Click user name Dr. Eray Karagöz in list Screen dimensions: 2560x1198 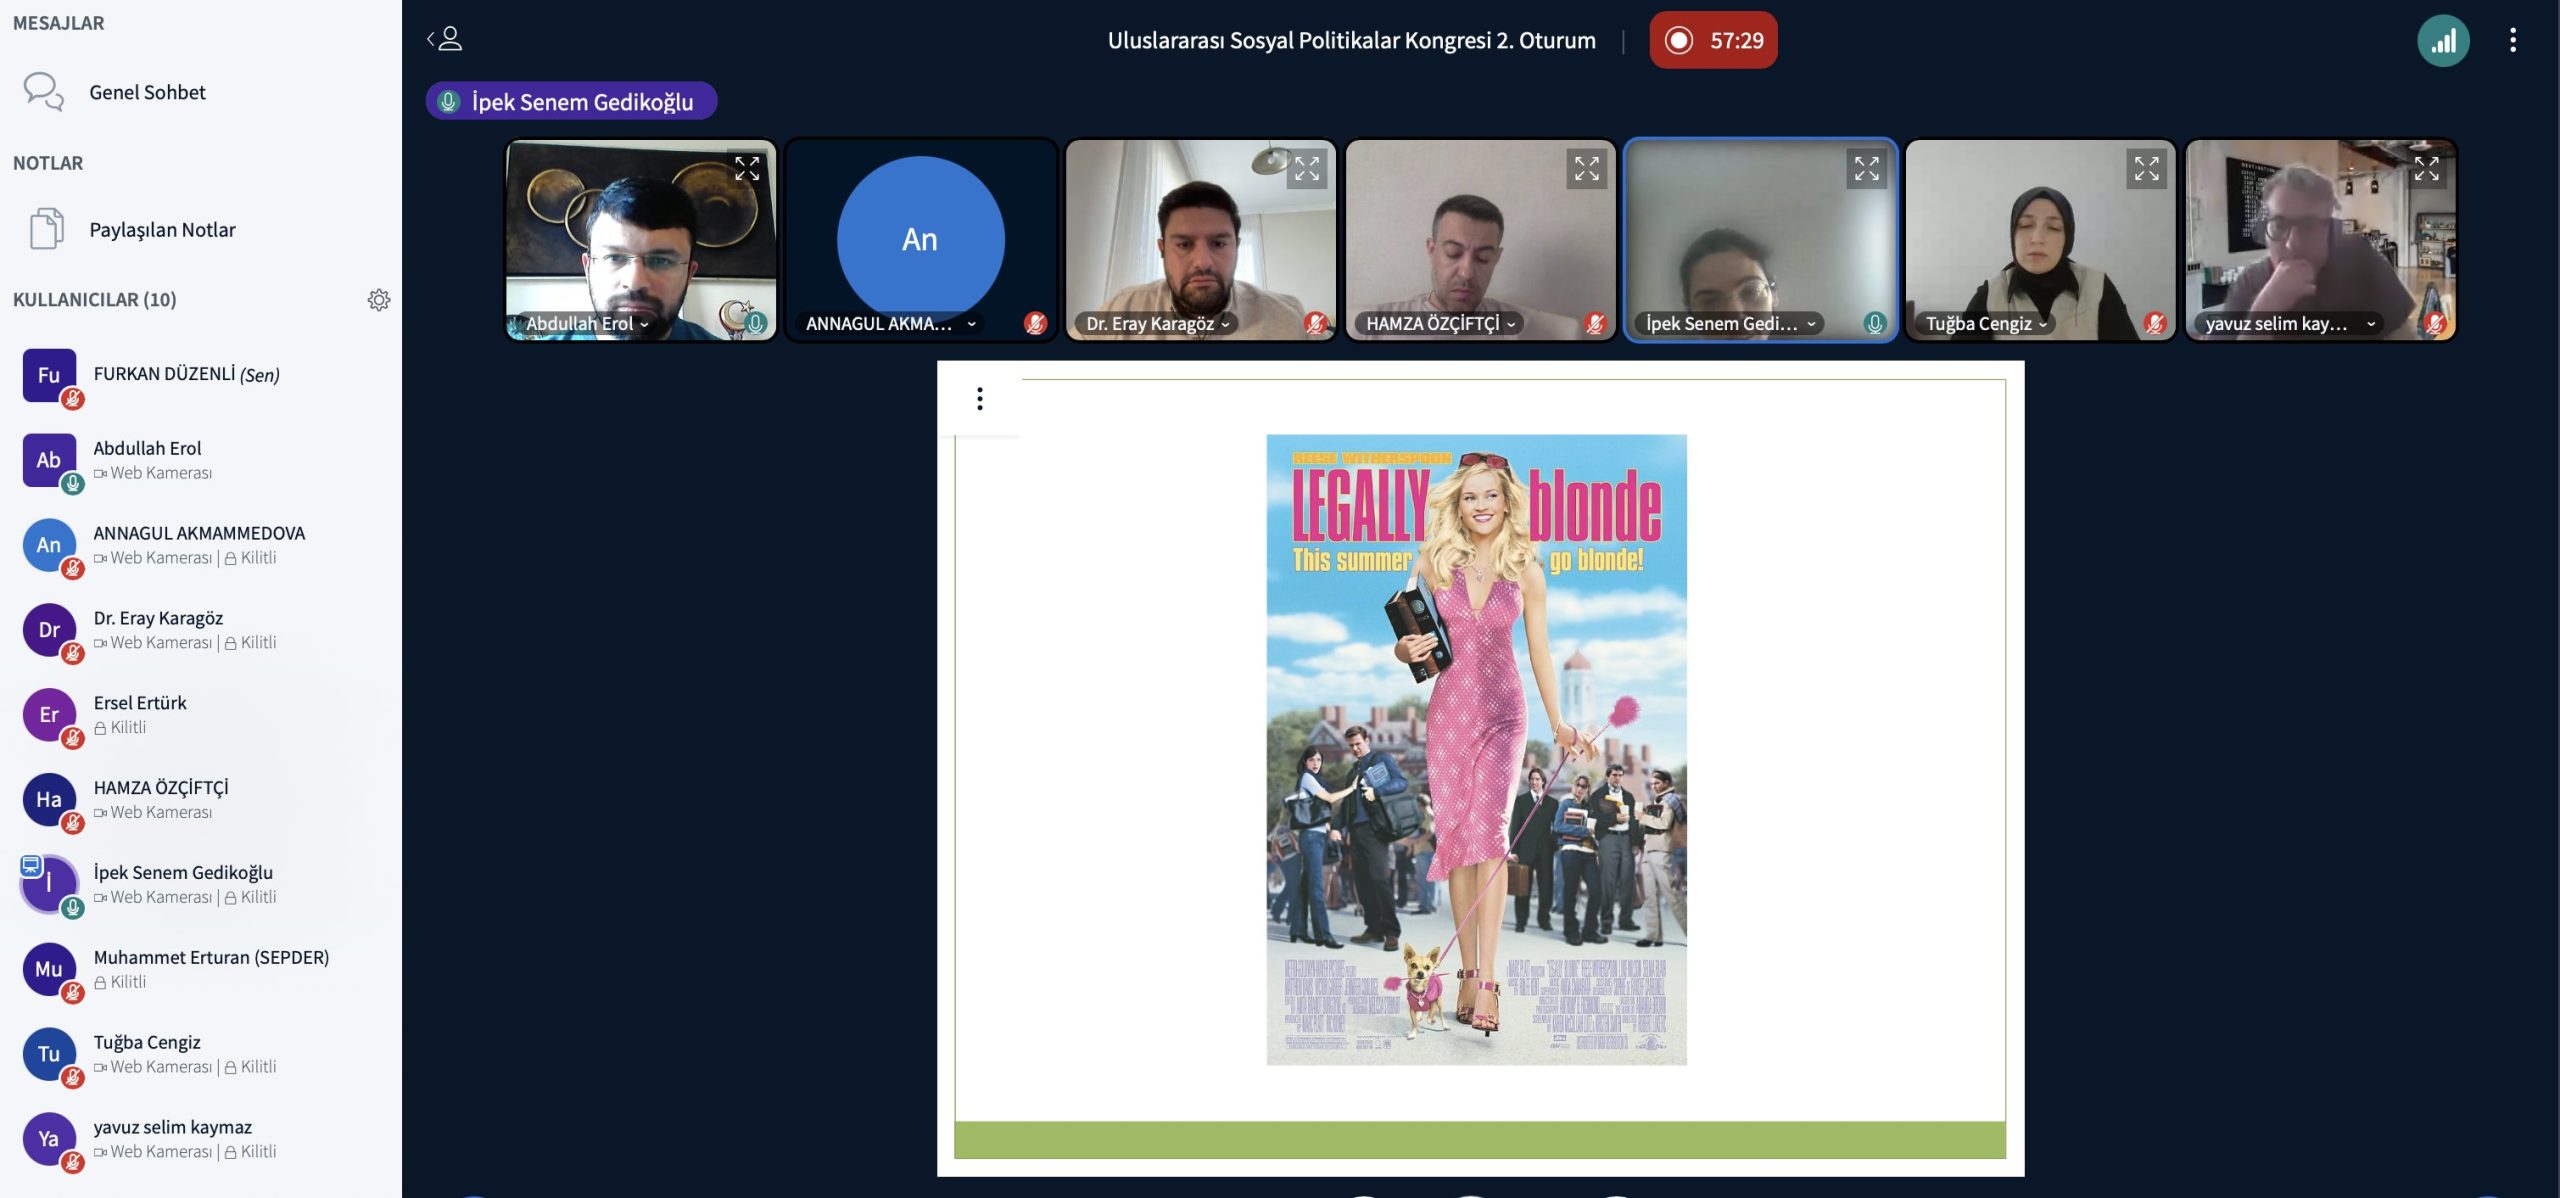point(158,618)
